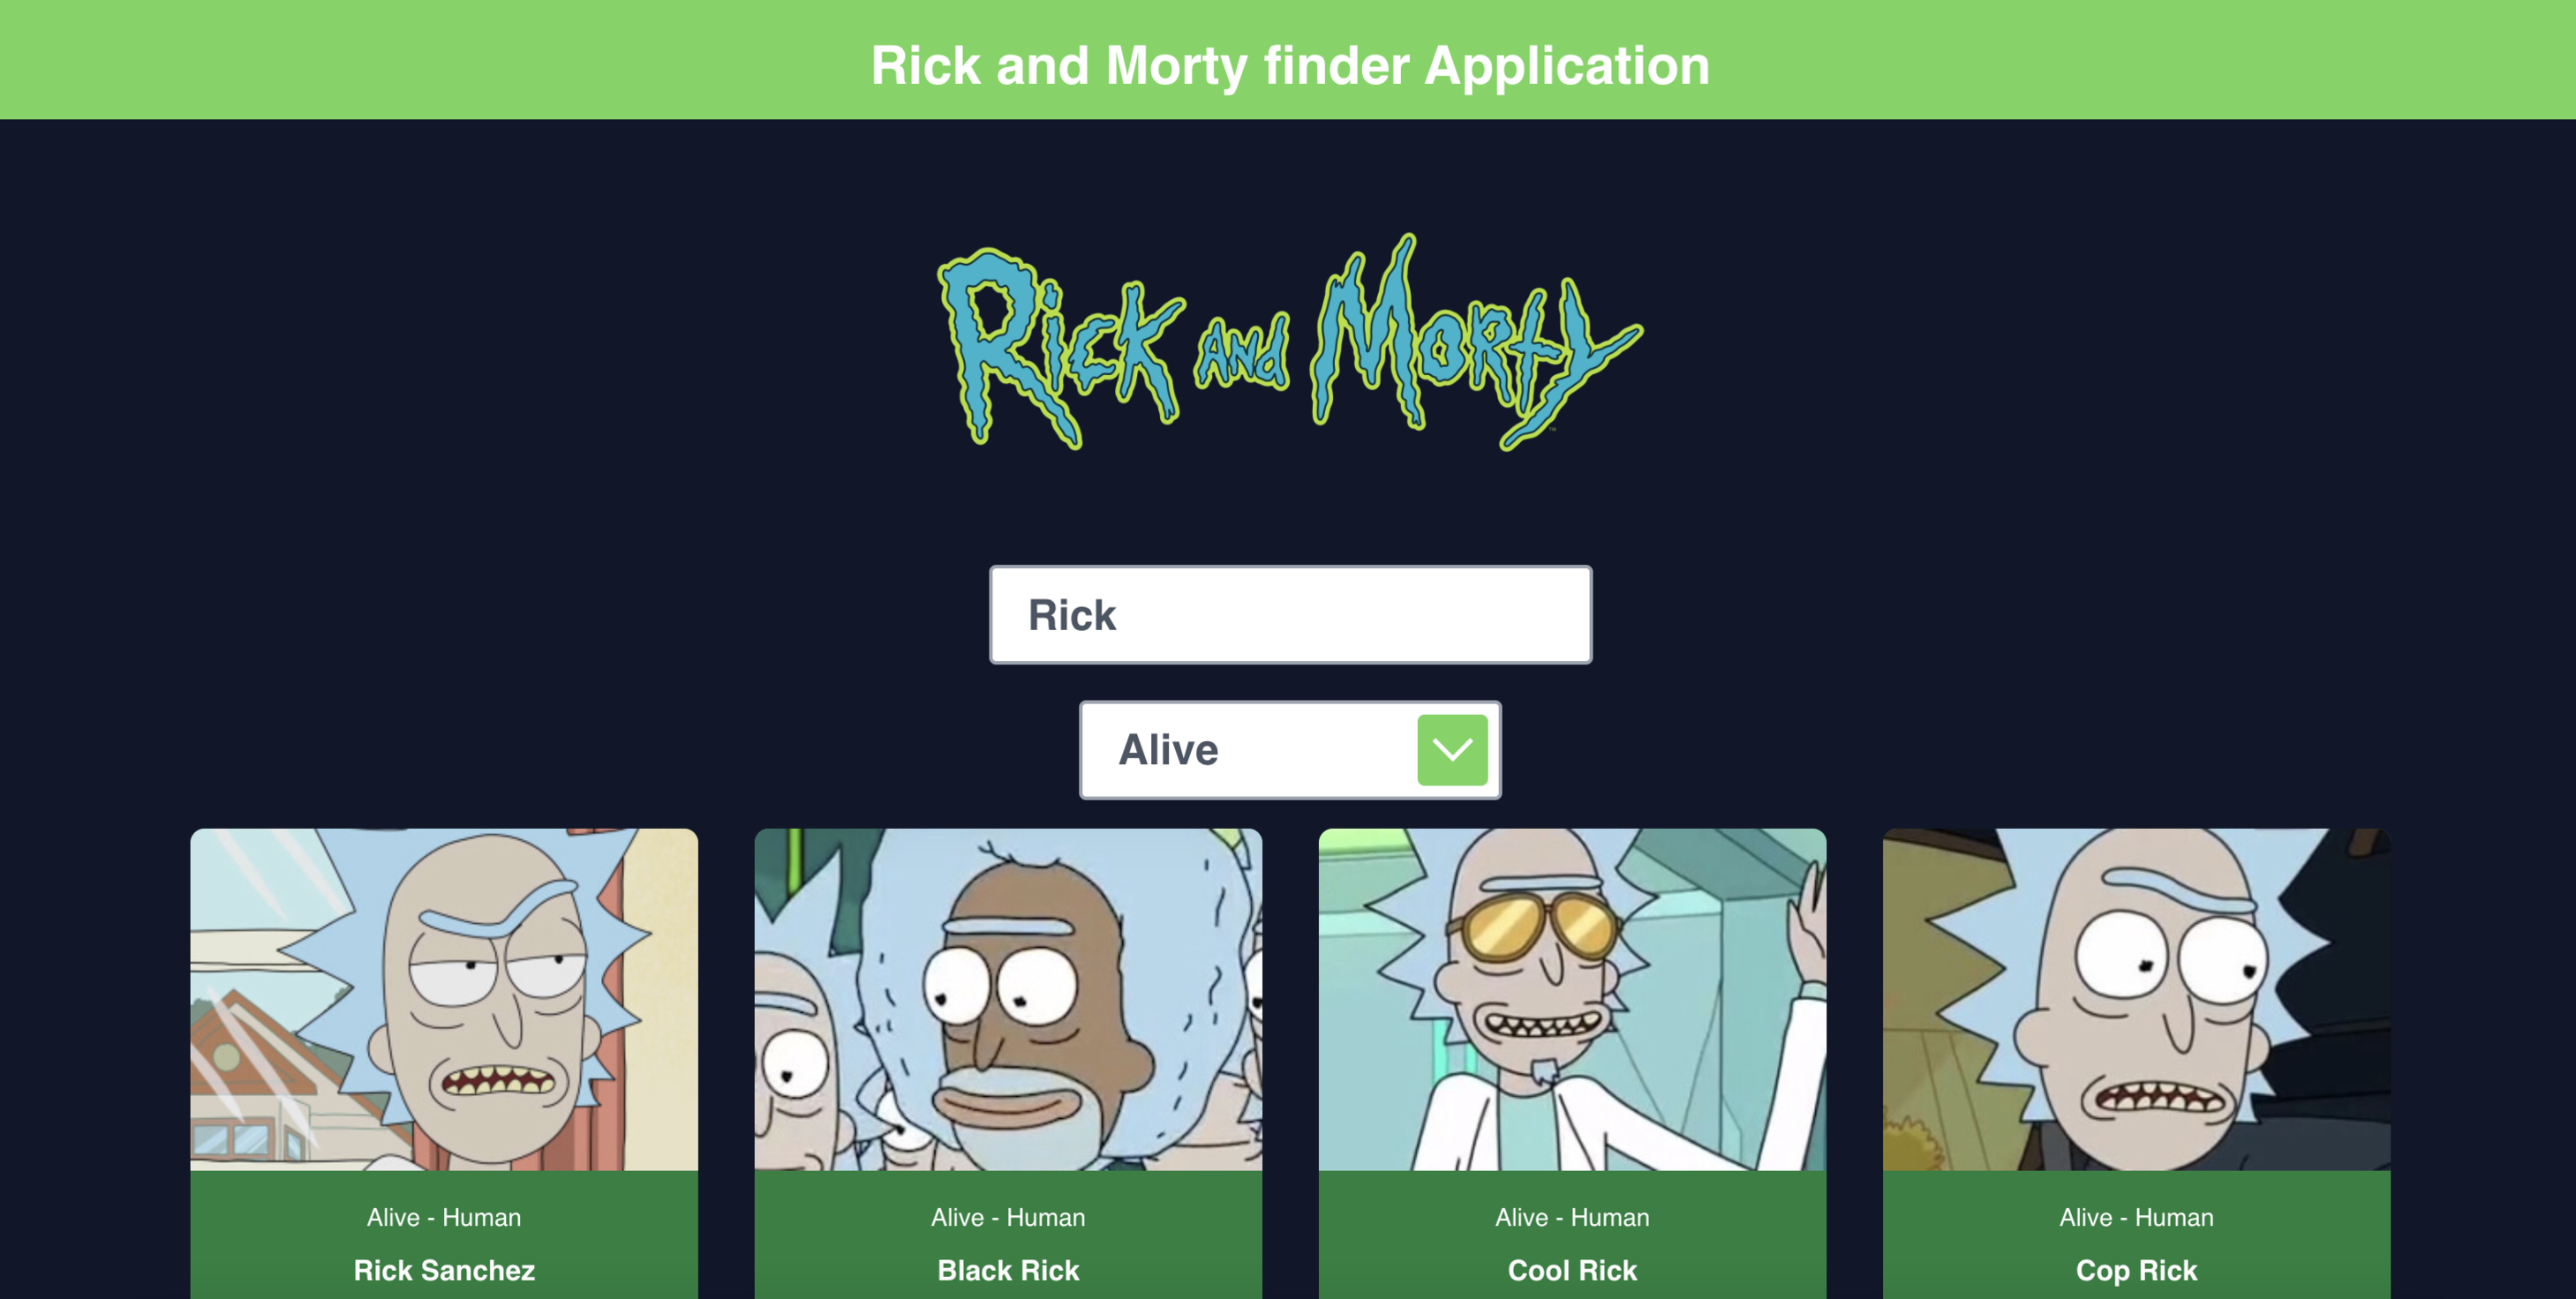Select the Rick Sanchez character image

pos(444,999)
